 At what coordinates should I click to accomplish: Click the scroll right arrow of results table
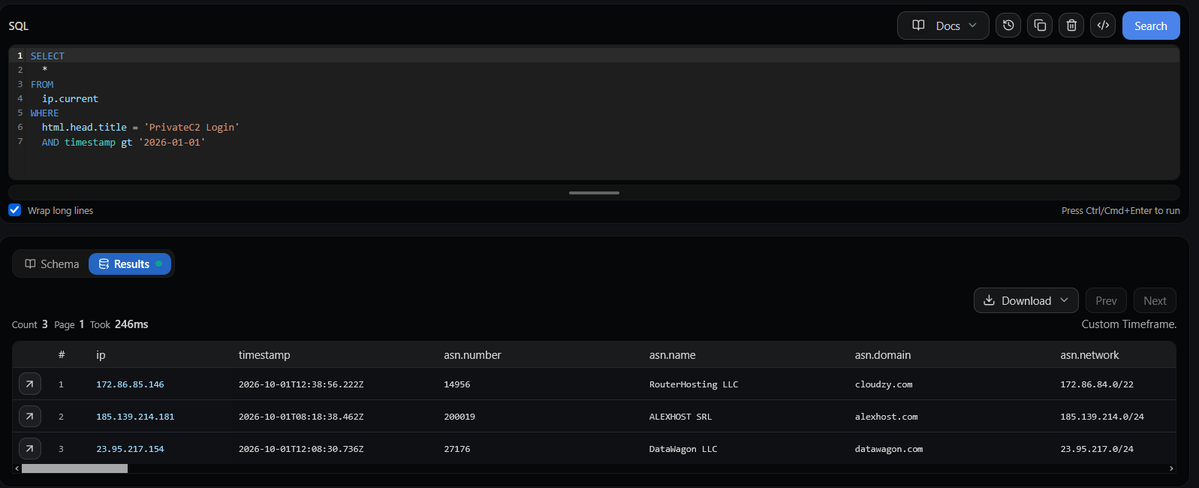1171,468
